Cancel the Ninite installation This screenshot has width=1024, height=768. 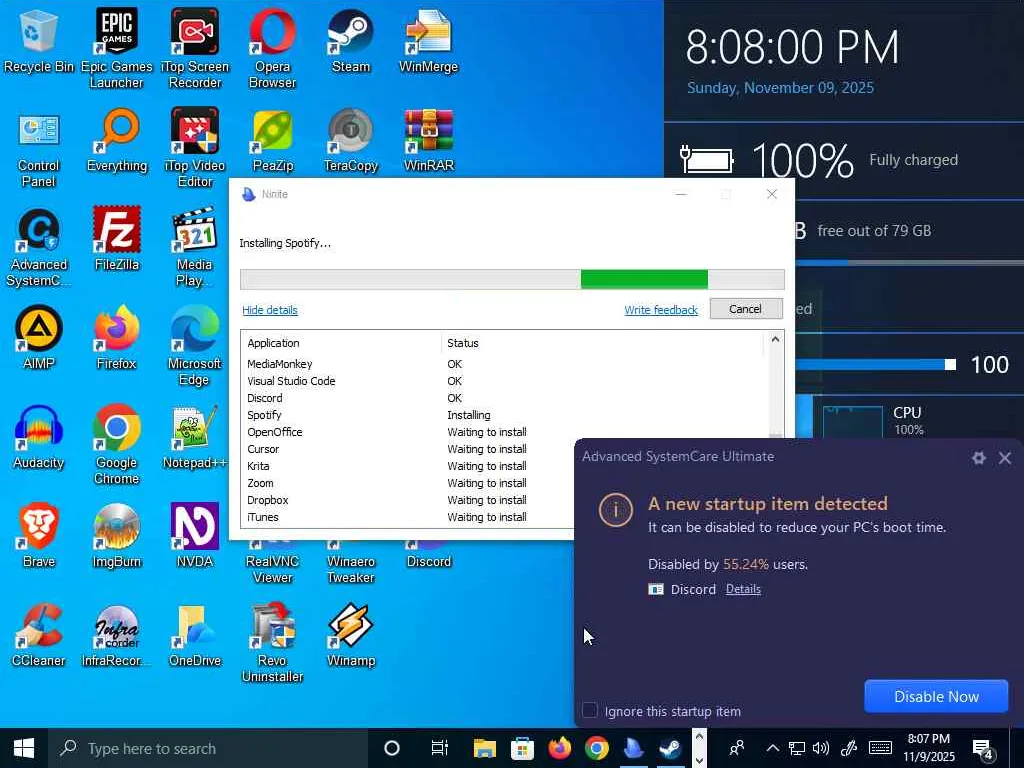pos(746,309)
